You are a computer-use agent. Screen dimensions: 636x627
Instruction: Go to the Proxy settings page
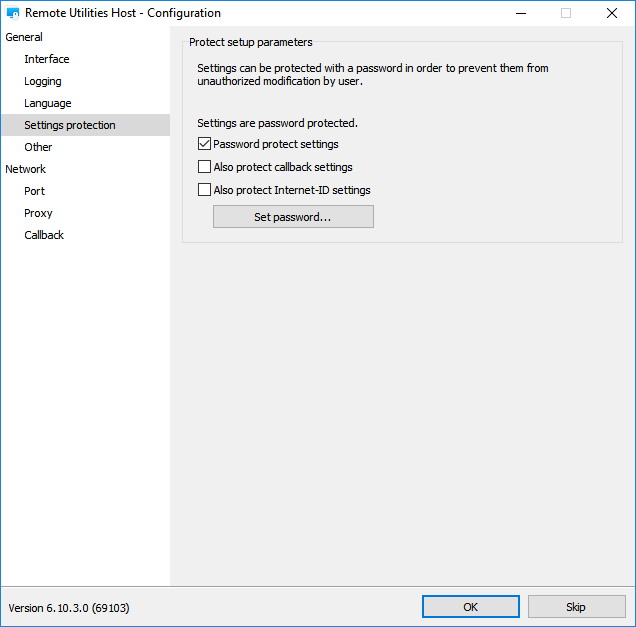[x=38, y=213]
